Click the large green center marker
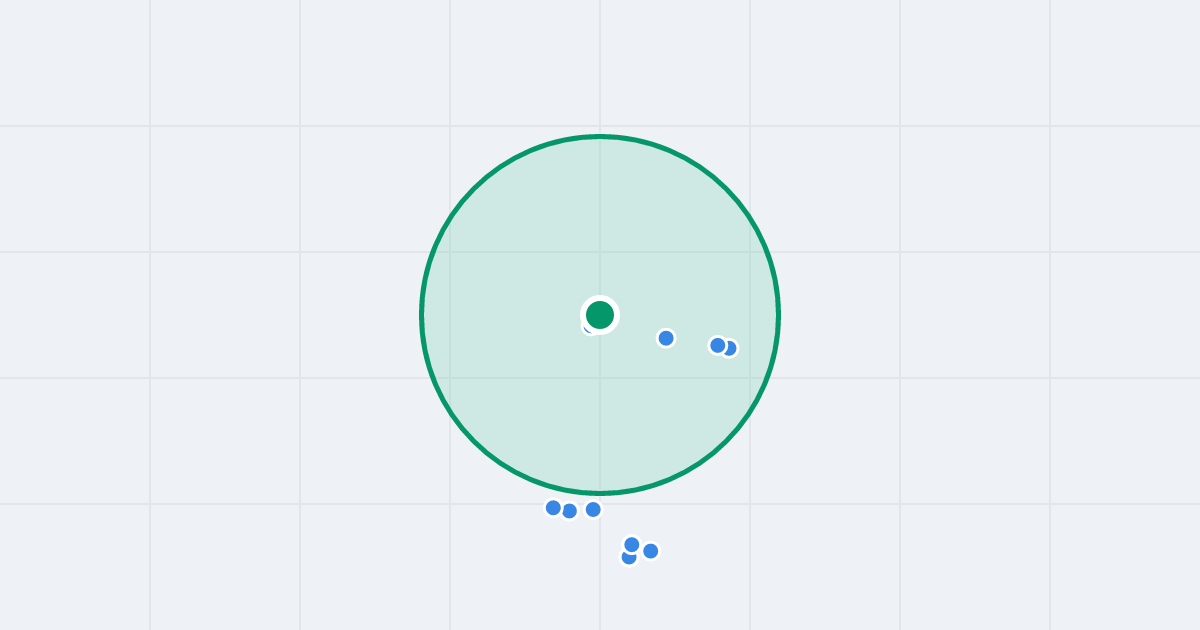This screenshot has height=630, width=1200. [600, 315]
